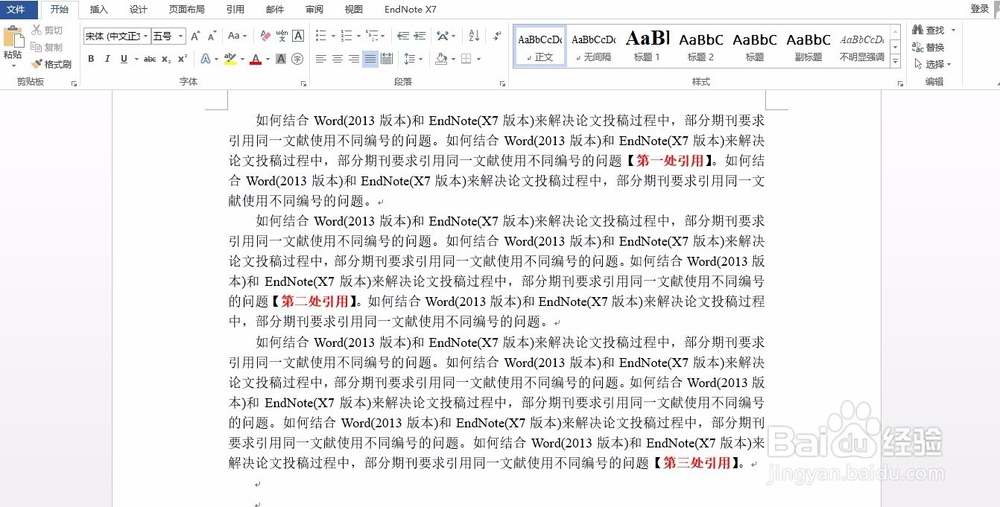
Task: Increase font size with the grow font icon
Action: (x=196, y=36)
